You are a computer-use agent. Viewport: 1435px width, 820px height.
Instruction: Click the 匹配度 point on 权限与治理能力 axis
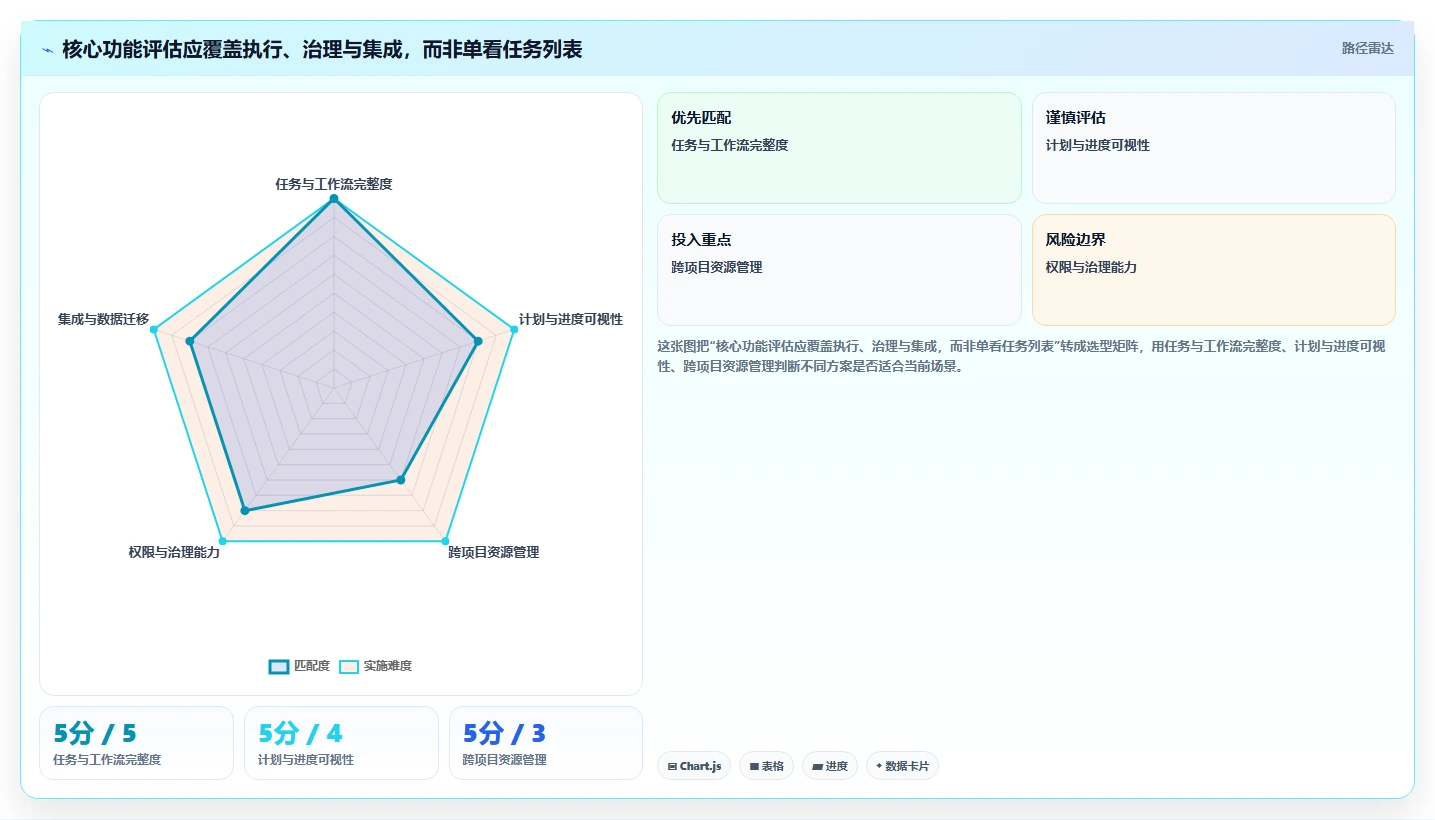tap(245, 511)
